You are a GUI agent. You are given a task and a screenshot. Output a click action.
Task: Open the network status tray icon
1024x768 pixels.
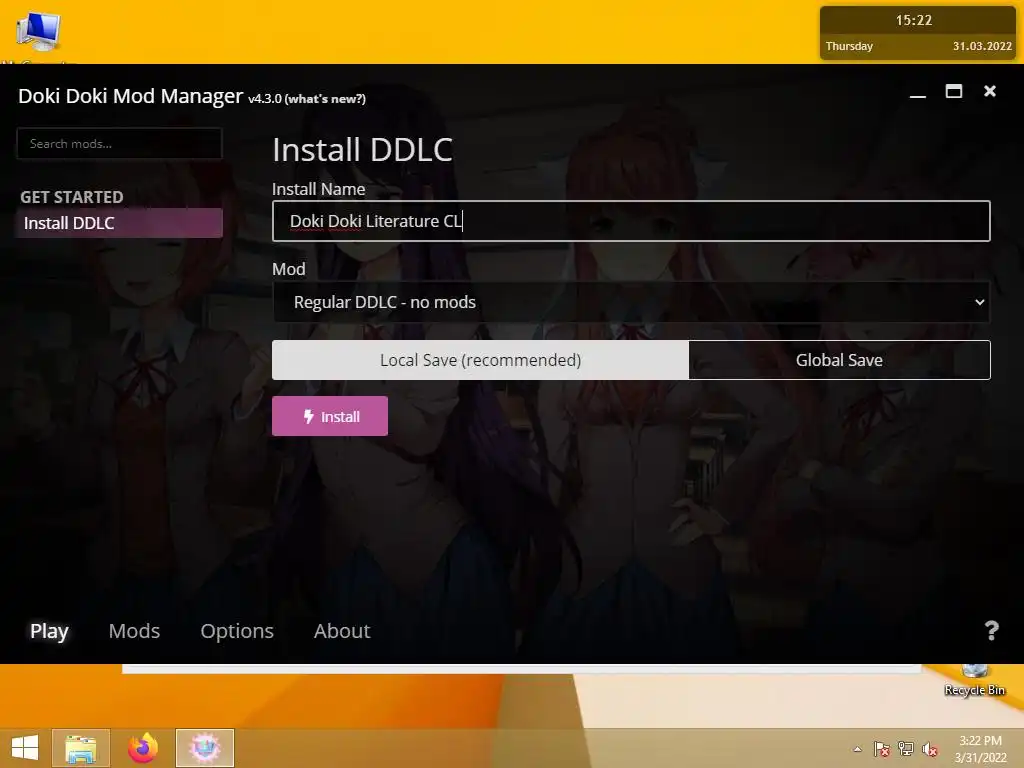pyautogui.click(x=906, y=749)
